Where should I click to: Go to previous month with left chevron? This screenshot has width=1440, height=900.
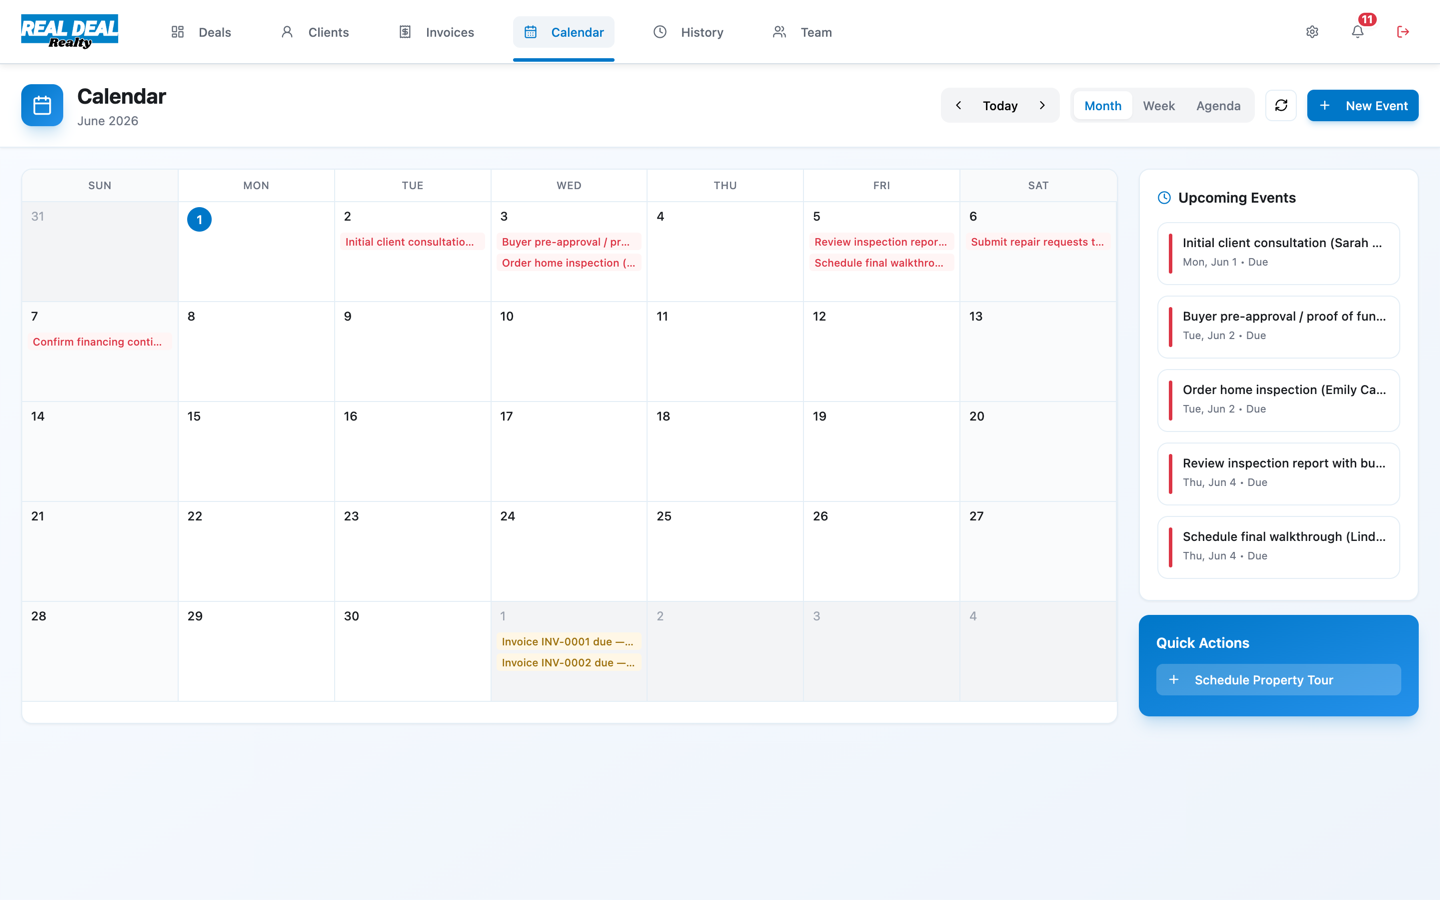958,105
